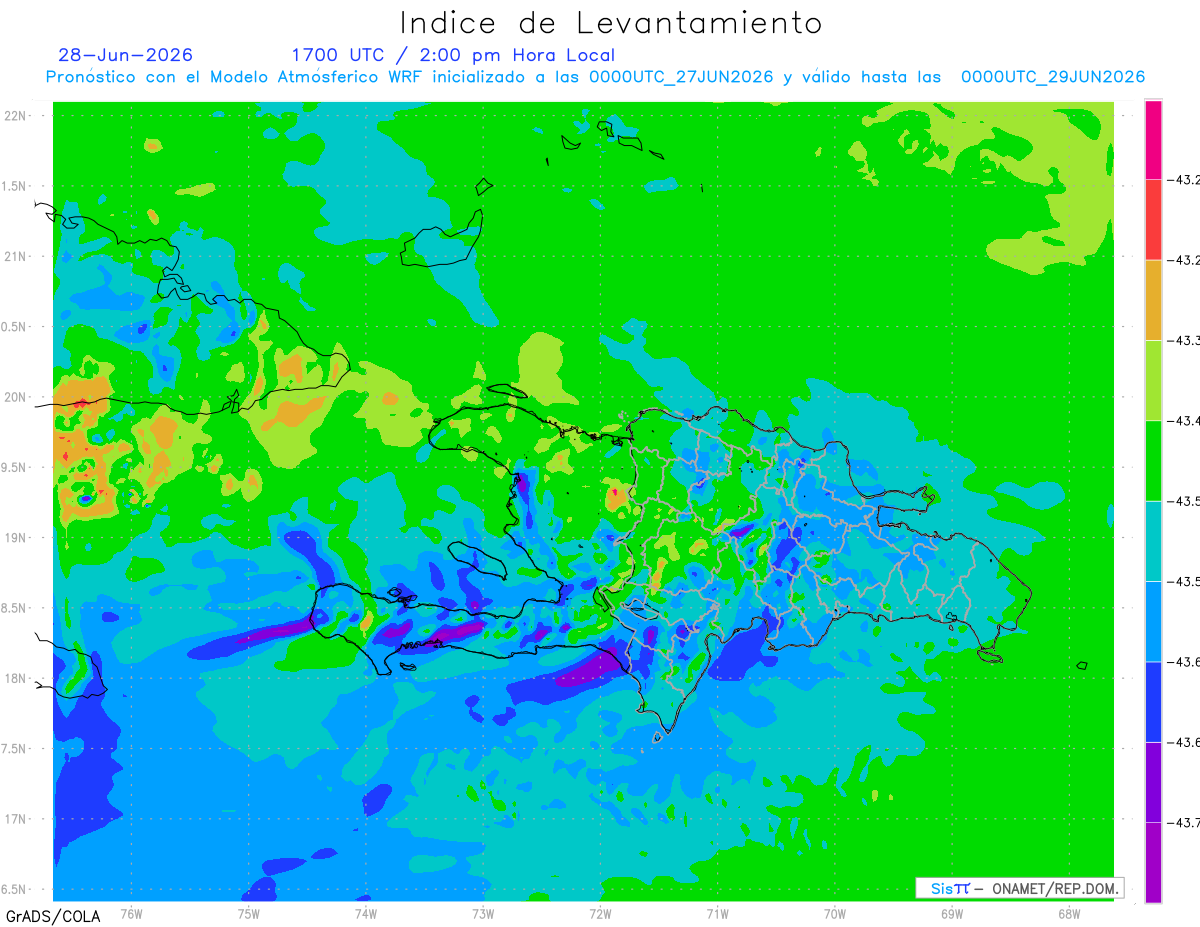Viewport: 1200px width, 927px height.
Task: Select the yellow-green legend color band
Action: [1153, 380]
